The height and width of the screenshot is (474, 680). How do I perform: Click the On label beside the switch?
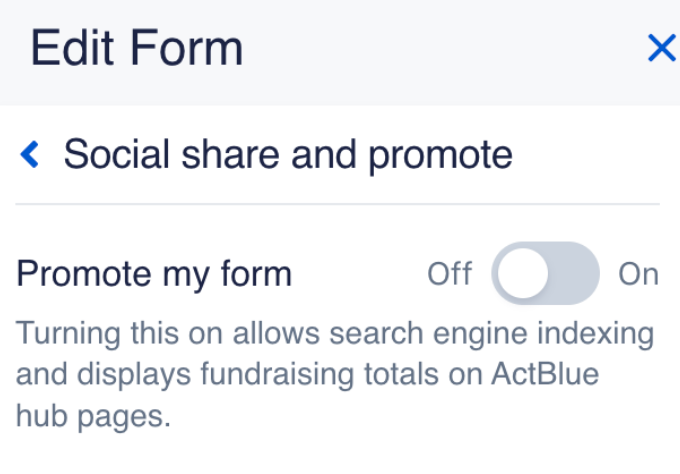638,274
